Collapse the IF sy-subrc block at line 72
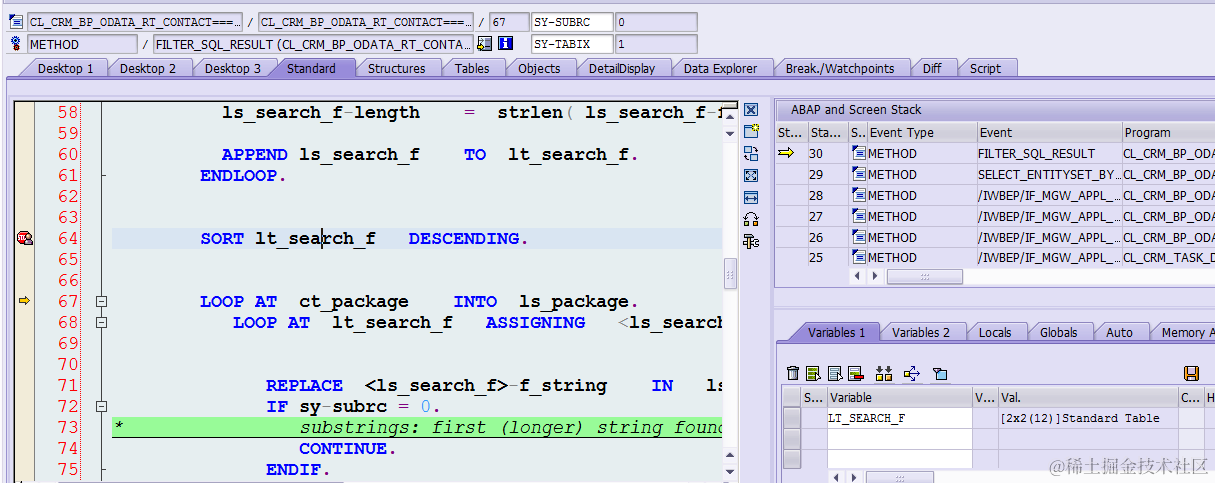This screenshot has width=1215, height=483. point(101,407)
